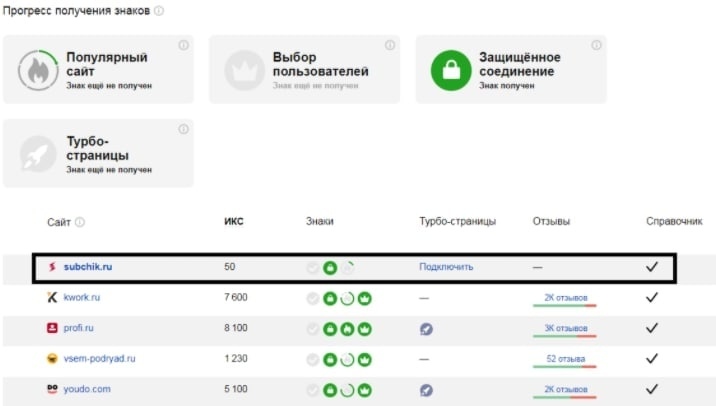Open 52 отзыва link for vsem-podryad.ru

(x=566, y=359)
